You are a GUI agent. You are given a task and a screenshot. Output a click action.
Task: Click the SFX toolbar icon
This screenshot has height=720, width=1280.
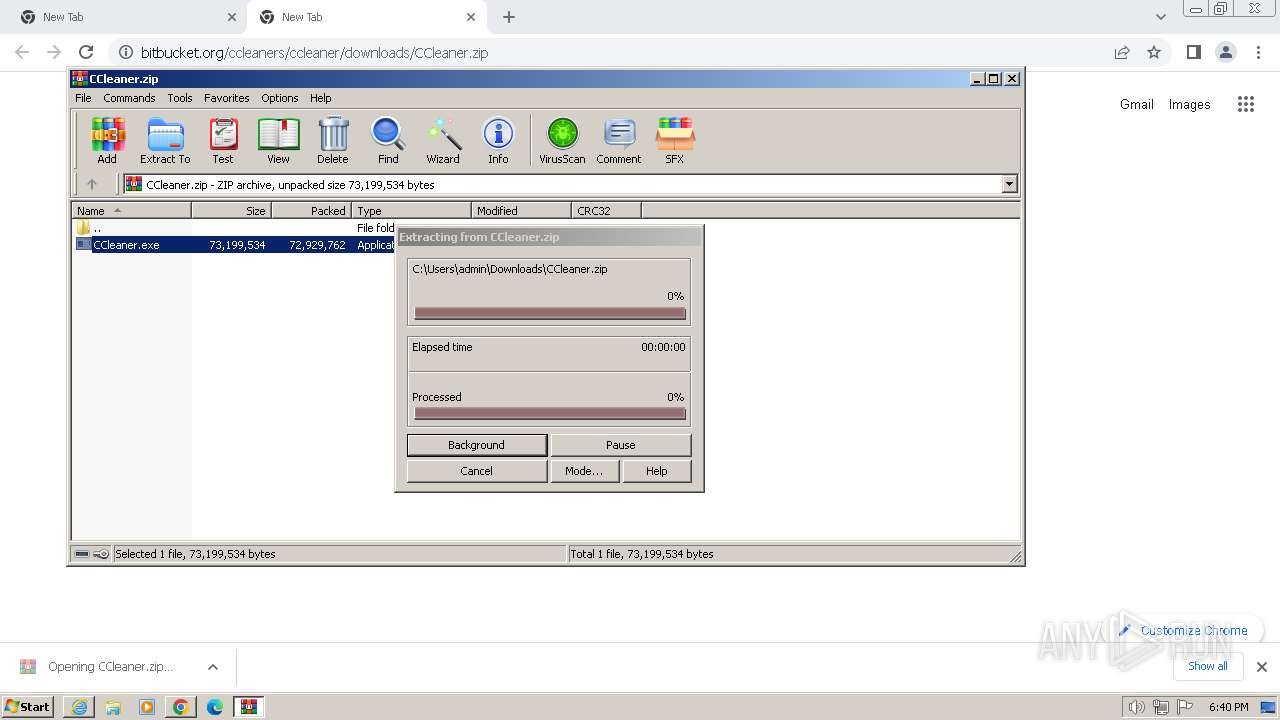coord(675,141)
